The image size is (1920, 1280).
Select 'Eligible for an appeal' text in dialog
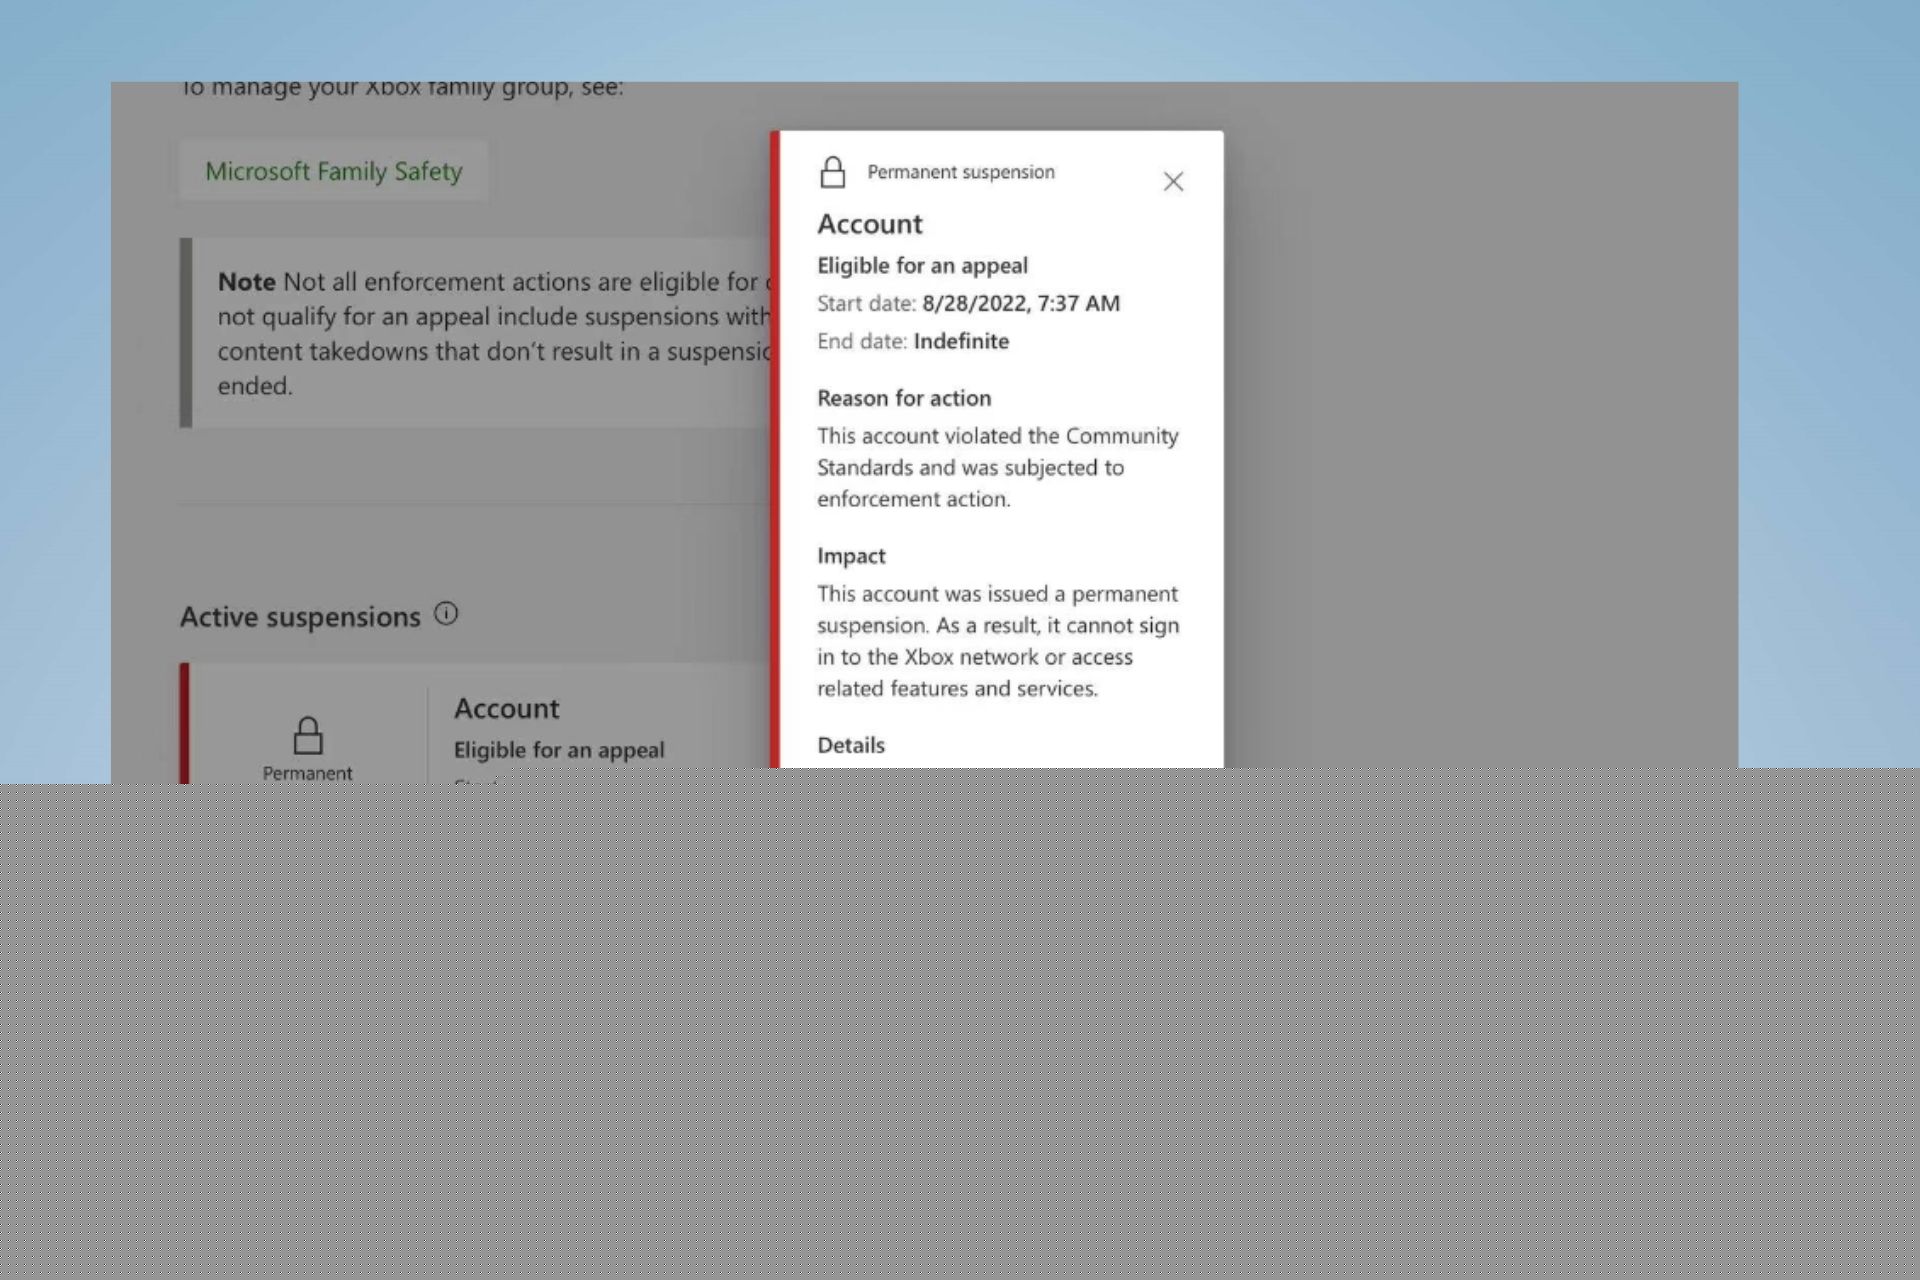tap(922, 266)
